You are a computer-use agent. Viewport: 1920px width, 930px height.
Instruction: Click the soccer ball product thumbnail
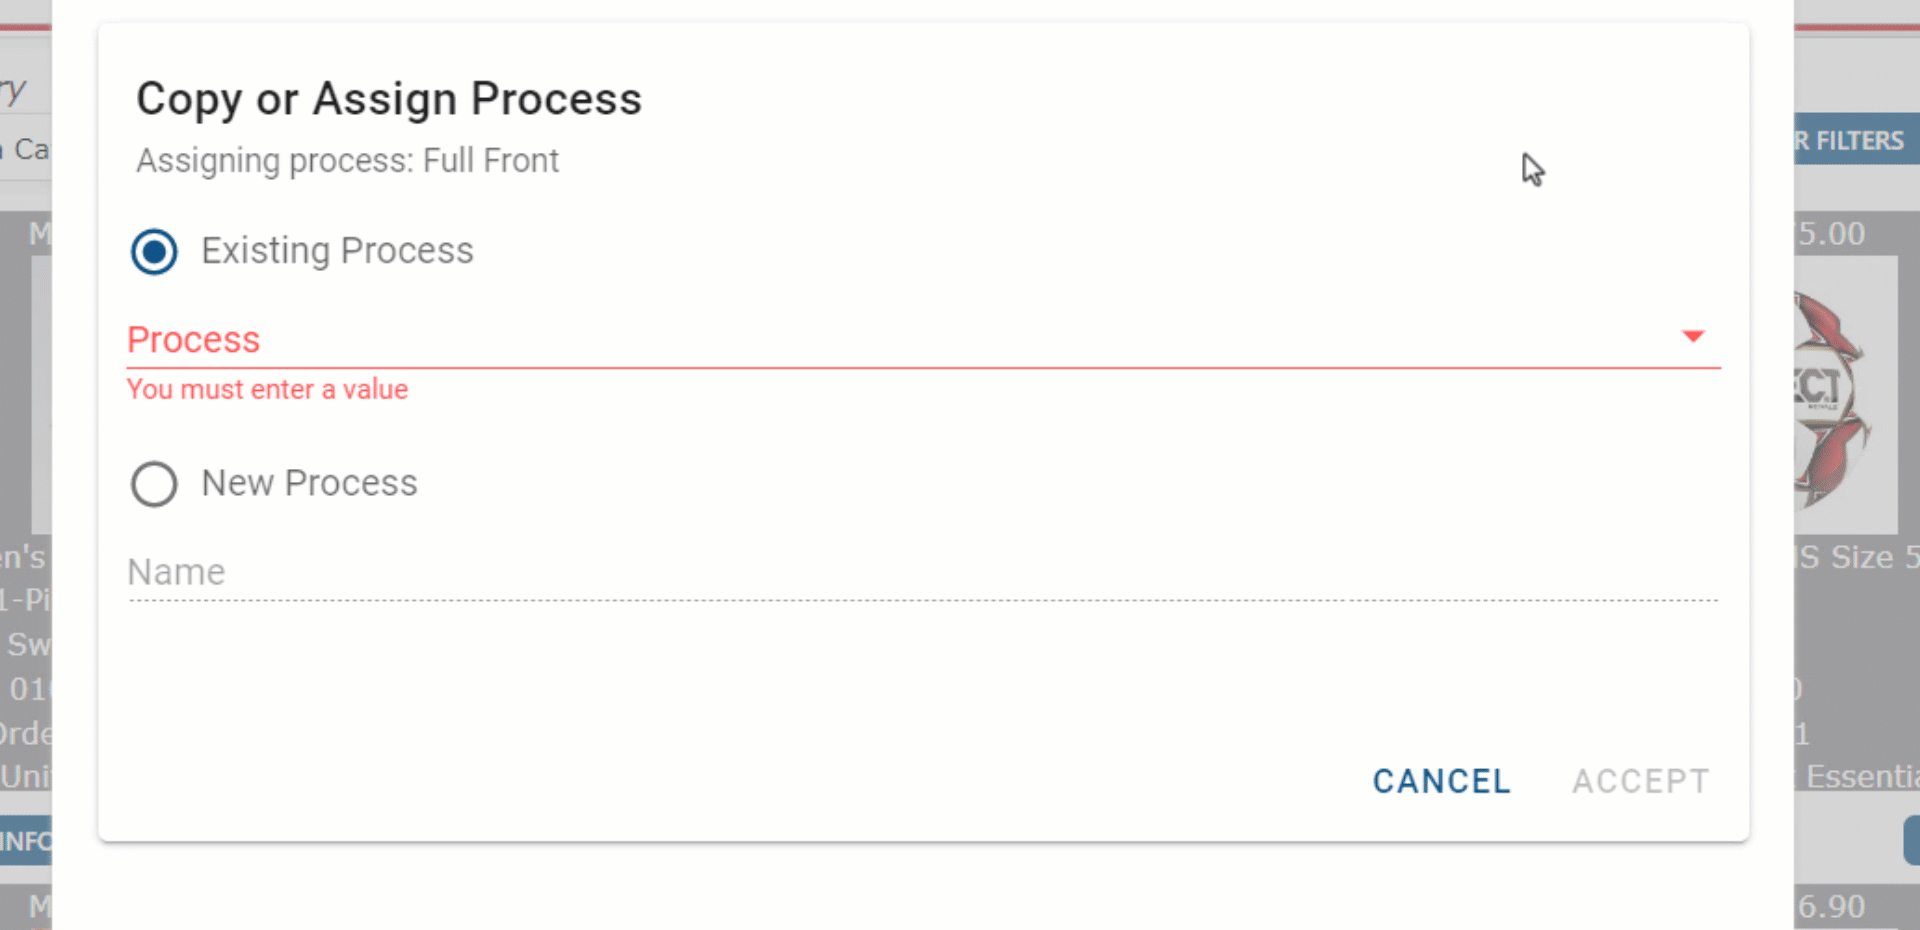click(x=1845, y=395)
